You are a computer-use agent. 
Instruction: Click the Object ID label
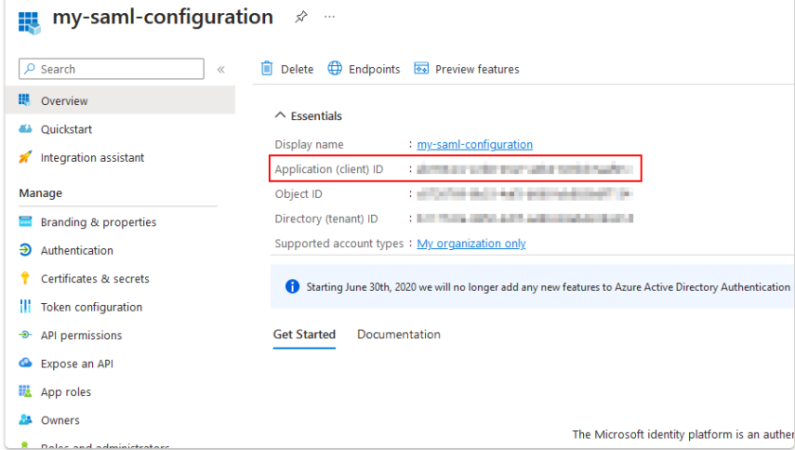click(x=298, y=194)
